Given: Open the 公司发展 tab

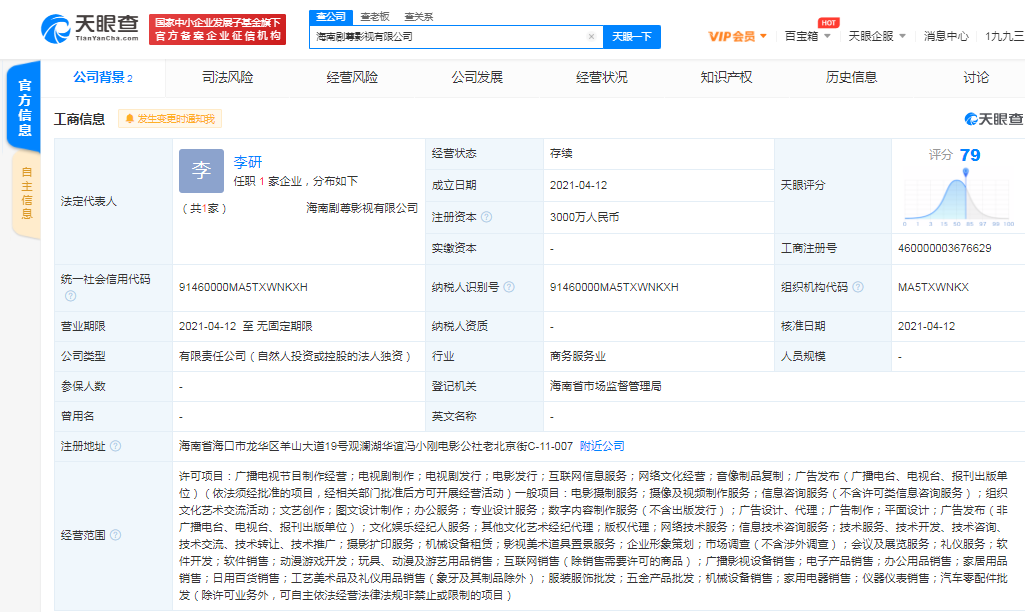Looking at the screenshot, I should click(x=477, y=78).
